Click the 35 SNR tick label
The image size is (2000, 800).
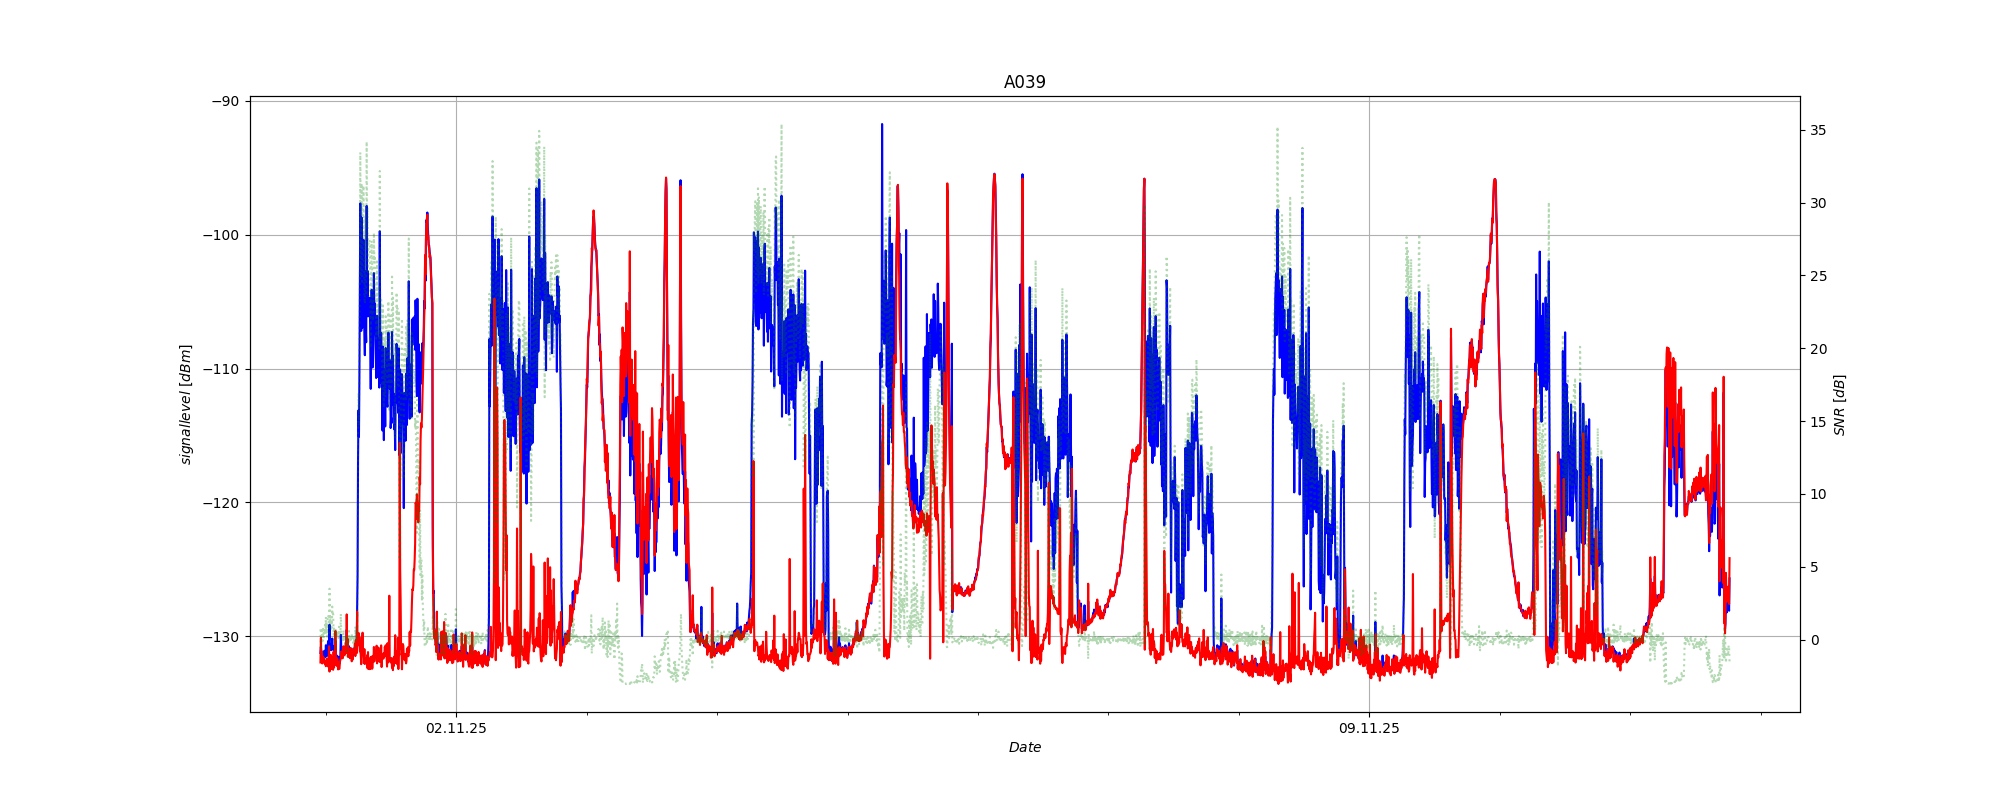point(1817,131)
